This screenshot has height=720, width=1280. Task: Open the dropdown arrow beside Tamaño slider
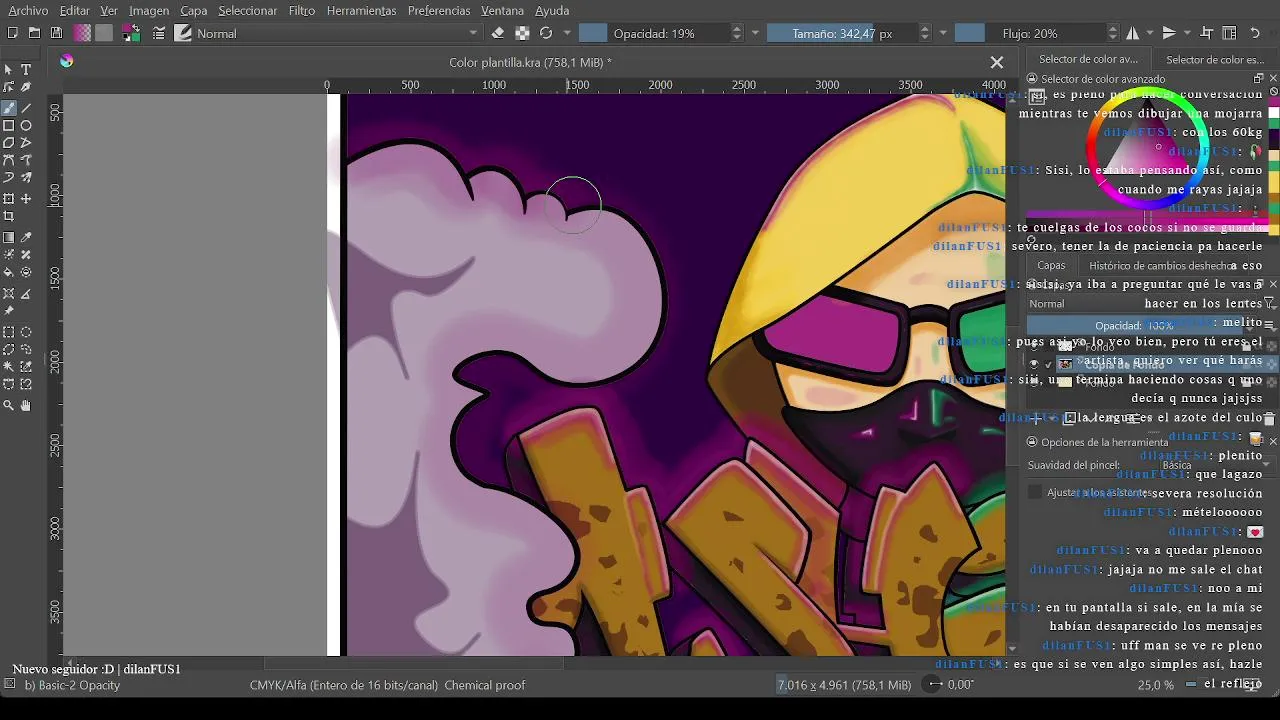click(943, 33)
